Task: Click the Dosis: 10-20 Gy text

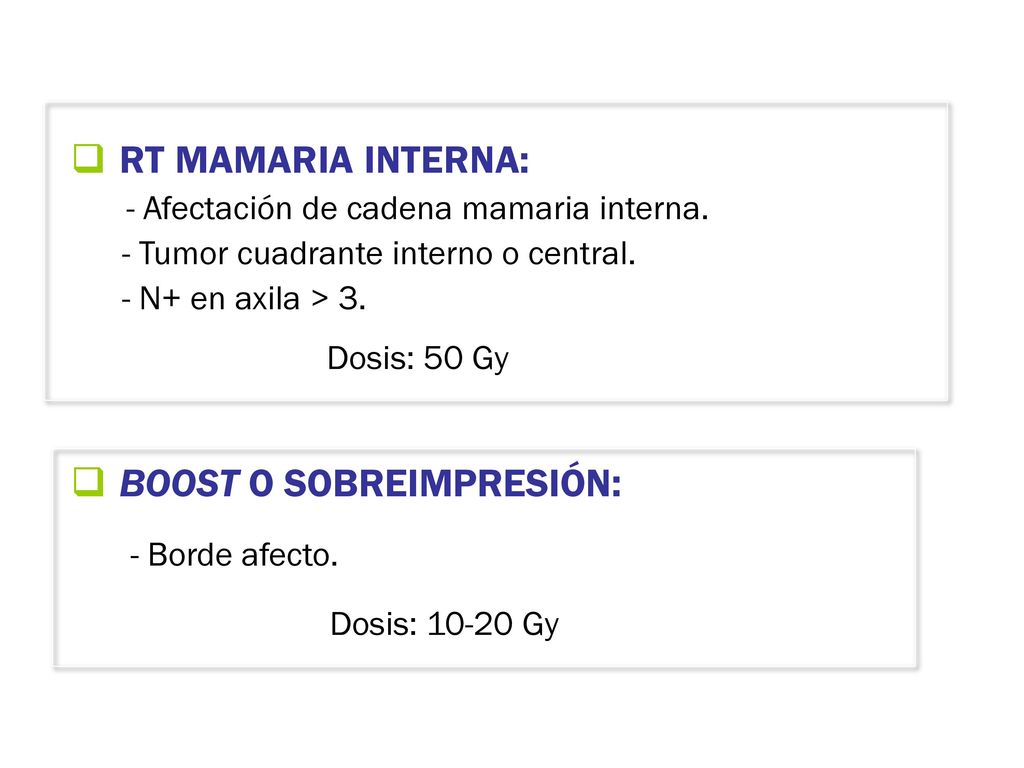Action: tap(445, 624)
